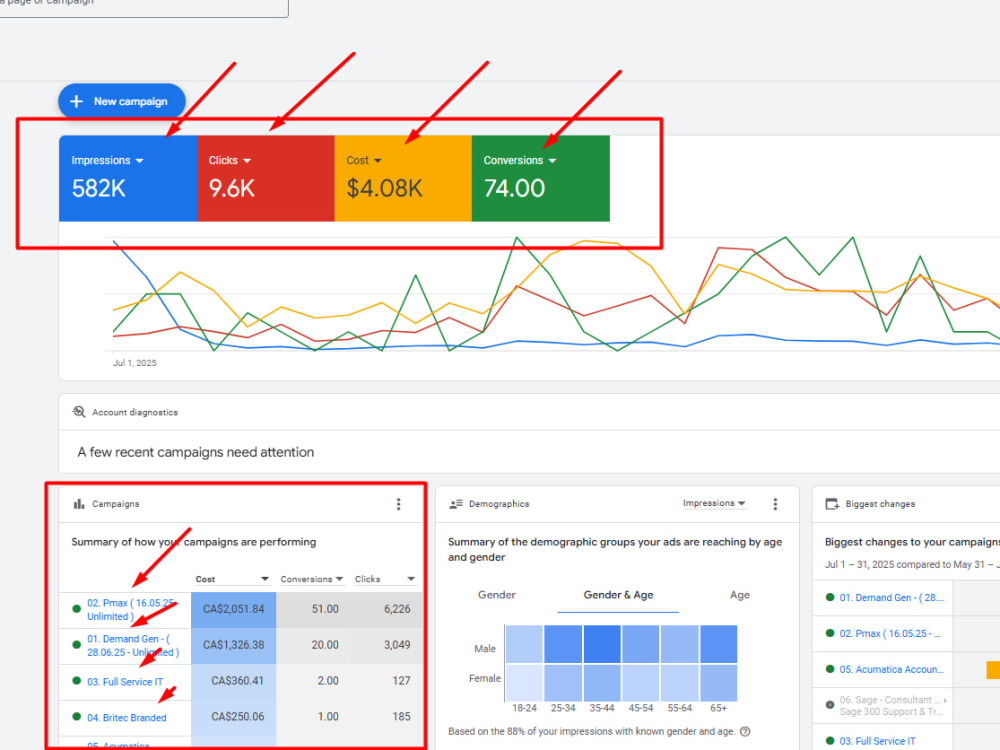Open the 01. Demand Gen campaign in Campaigns

[133, 645]
